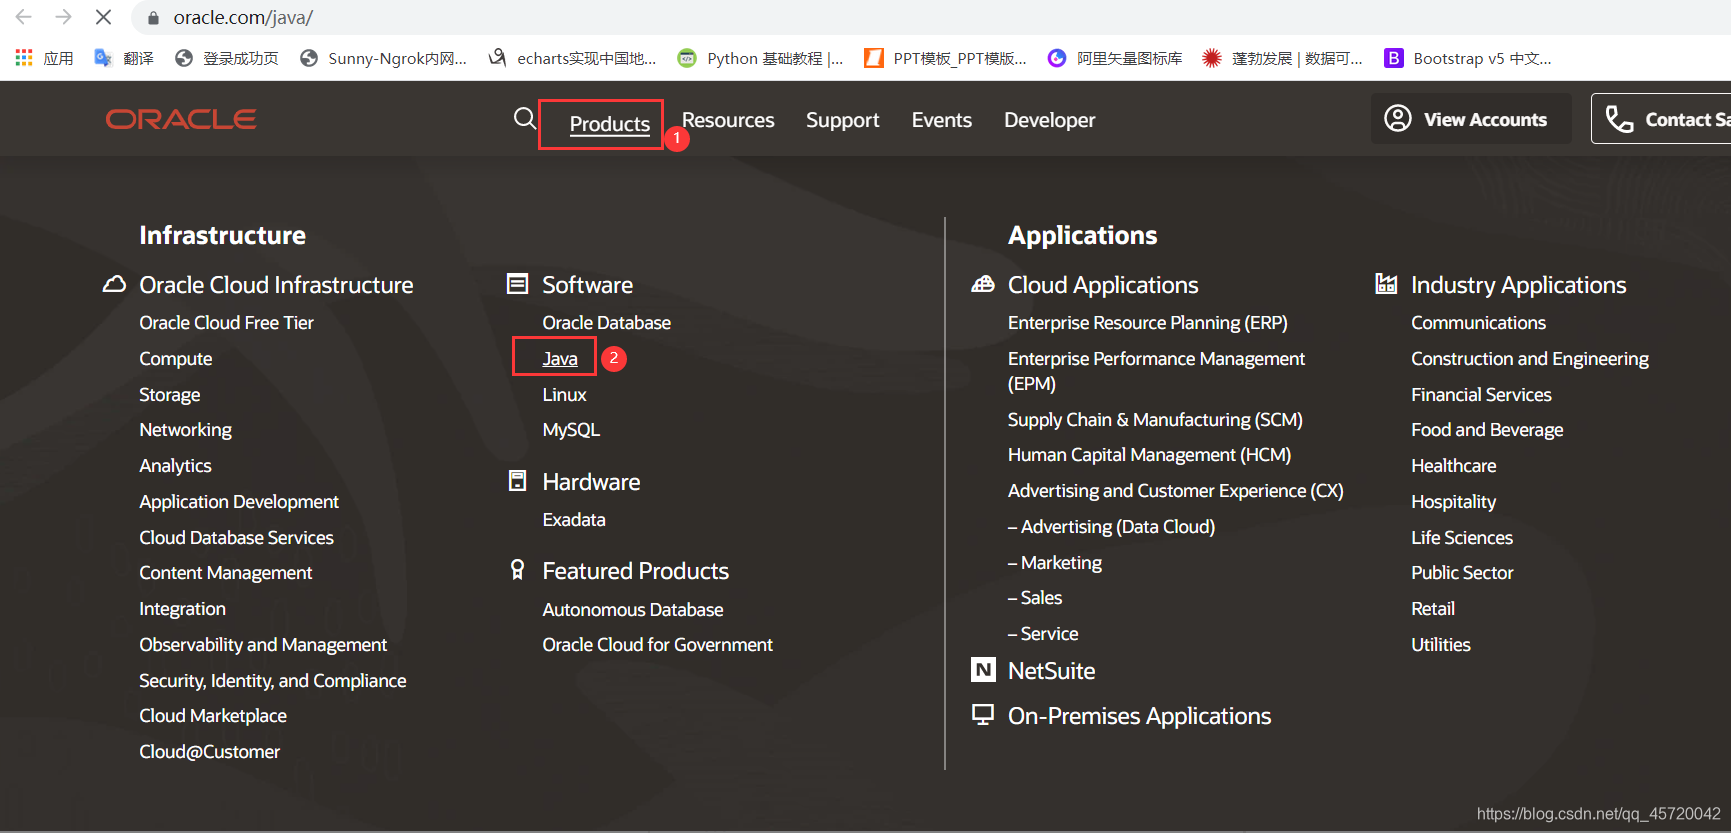Image resolution: width=1731 pixels, height=833 pixels.
Task: Click the Cloud Applications icon
Action: pyautogui.click(x=983, y=284)
